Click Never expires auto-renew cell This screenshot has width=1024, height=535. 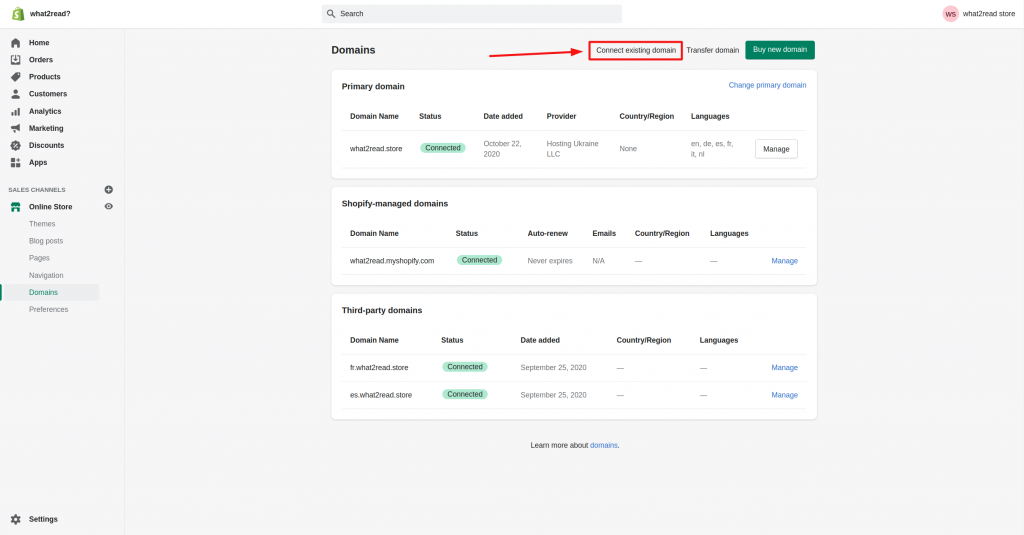[550, 261]
